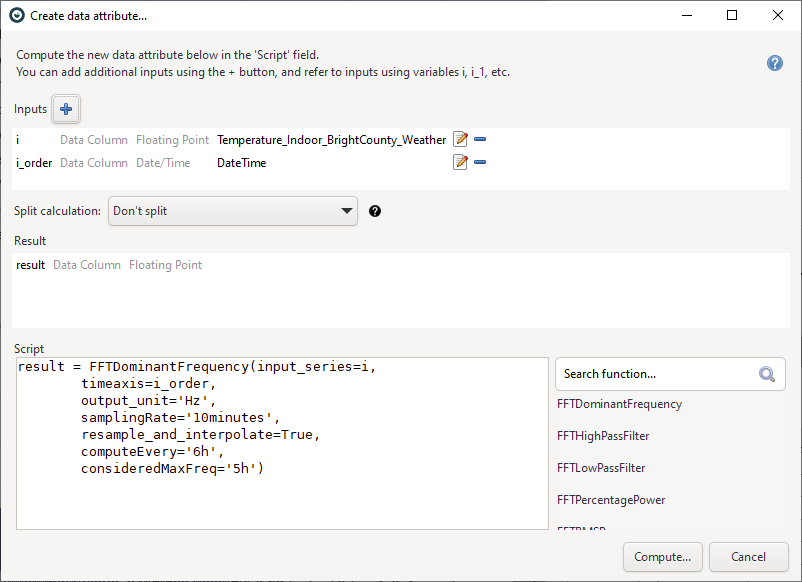The width and height of the screenshot is (802, 582).
Task: Maximize the Create data attribute window
Action: click(732, 15)
